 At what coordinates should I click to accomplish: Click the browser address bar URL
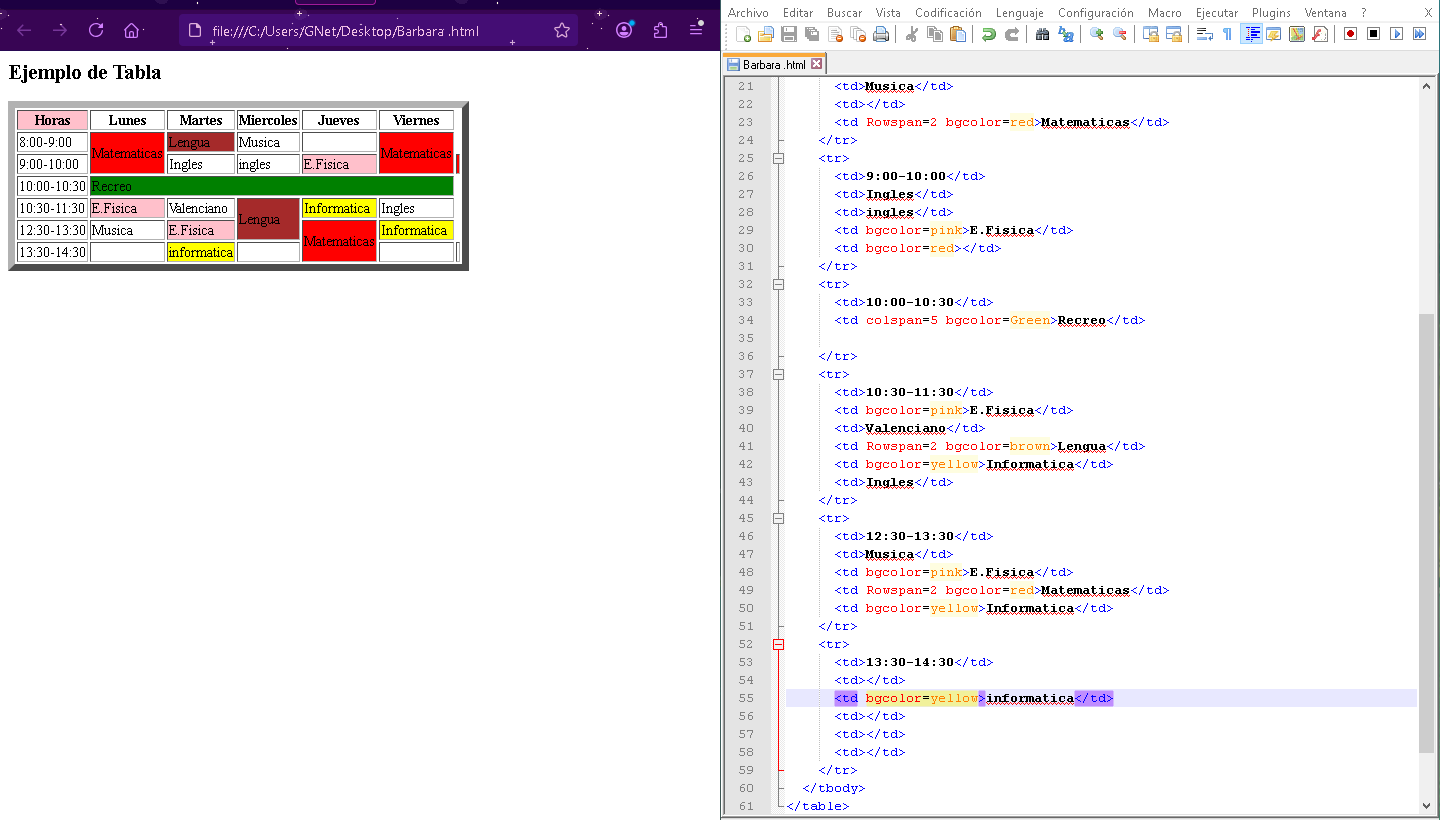coord(345,31)
